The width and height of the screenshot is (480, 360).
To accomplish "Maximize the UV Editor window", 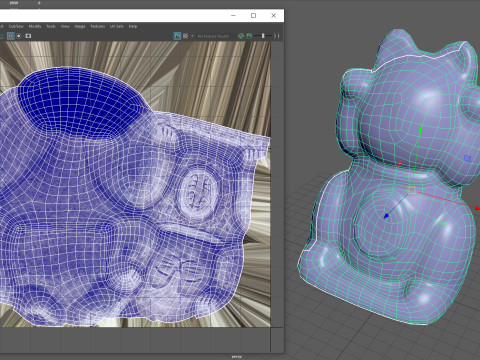I will [253, 15].
